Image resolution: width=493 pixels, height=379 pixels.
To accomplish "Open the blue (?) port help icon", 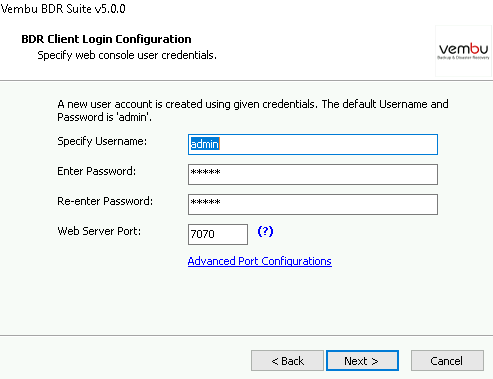I will pos(265,231).
